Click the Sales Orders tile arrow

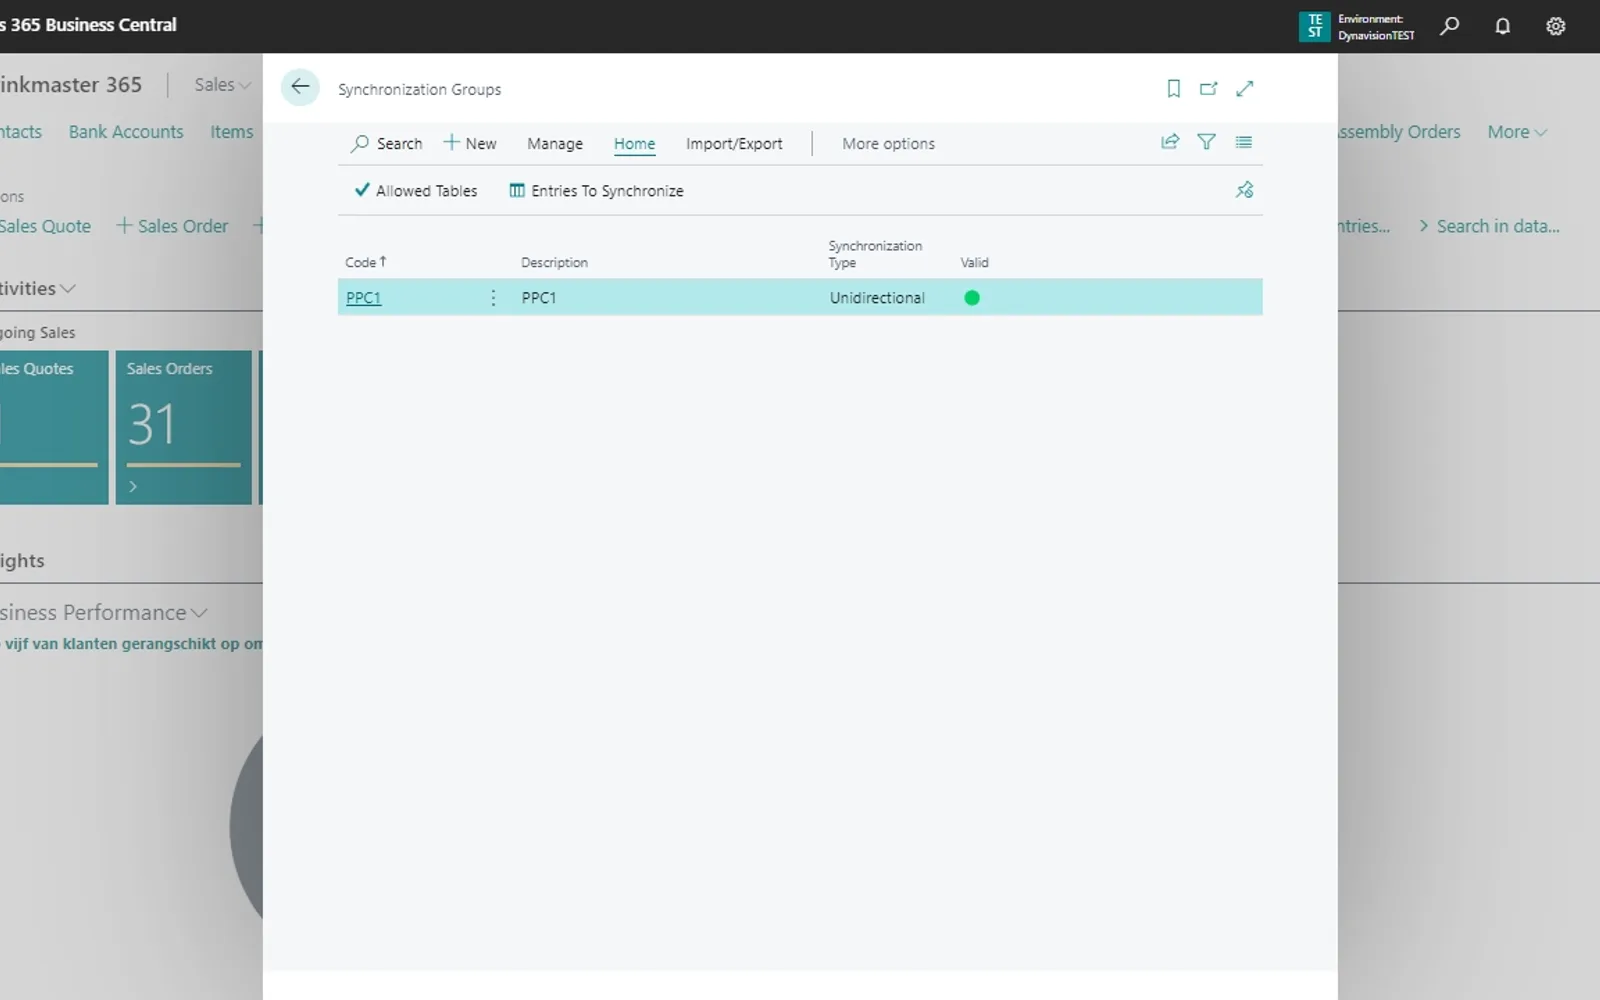(x=133, y=486)
